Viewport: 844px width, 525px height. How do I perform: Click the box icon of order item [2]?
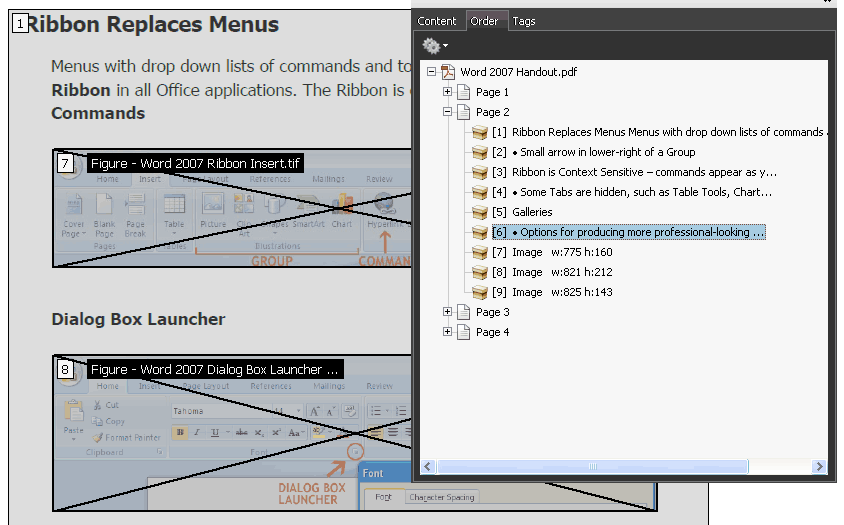(x=480, y=152)
